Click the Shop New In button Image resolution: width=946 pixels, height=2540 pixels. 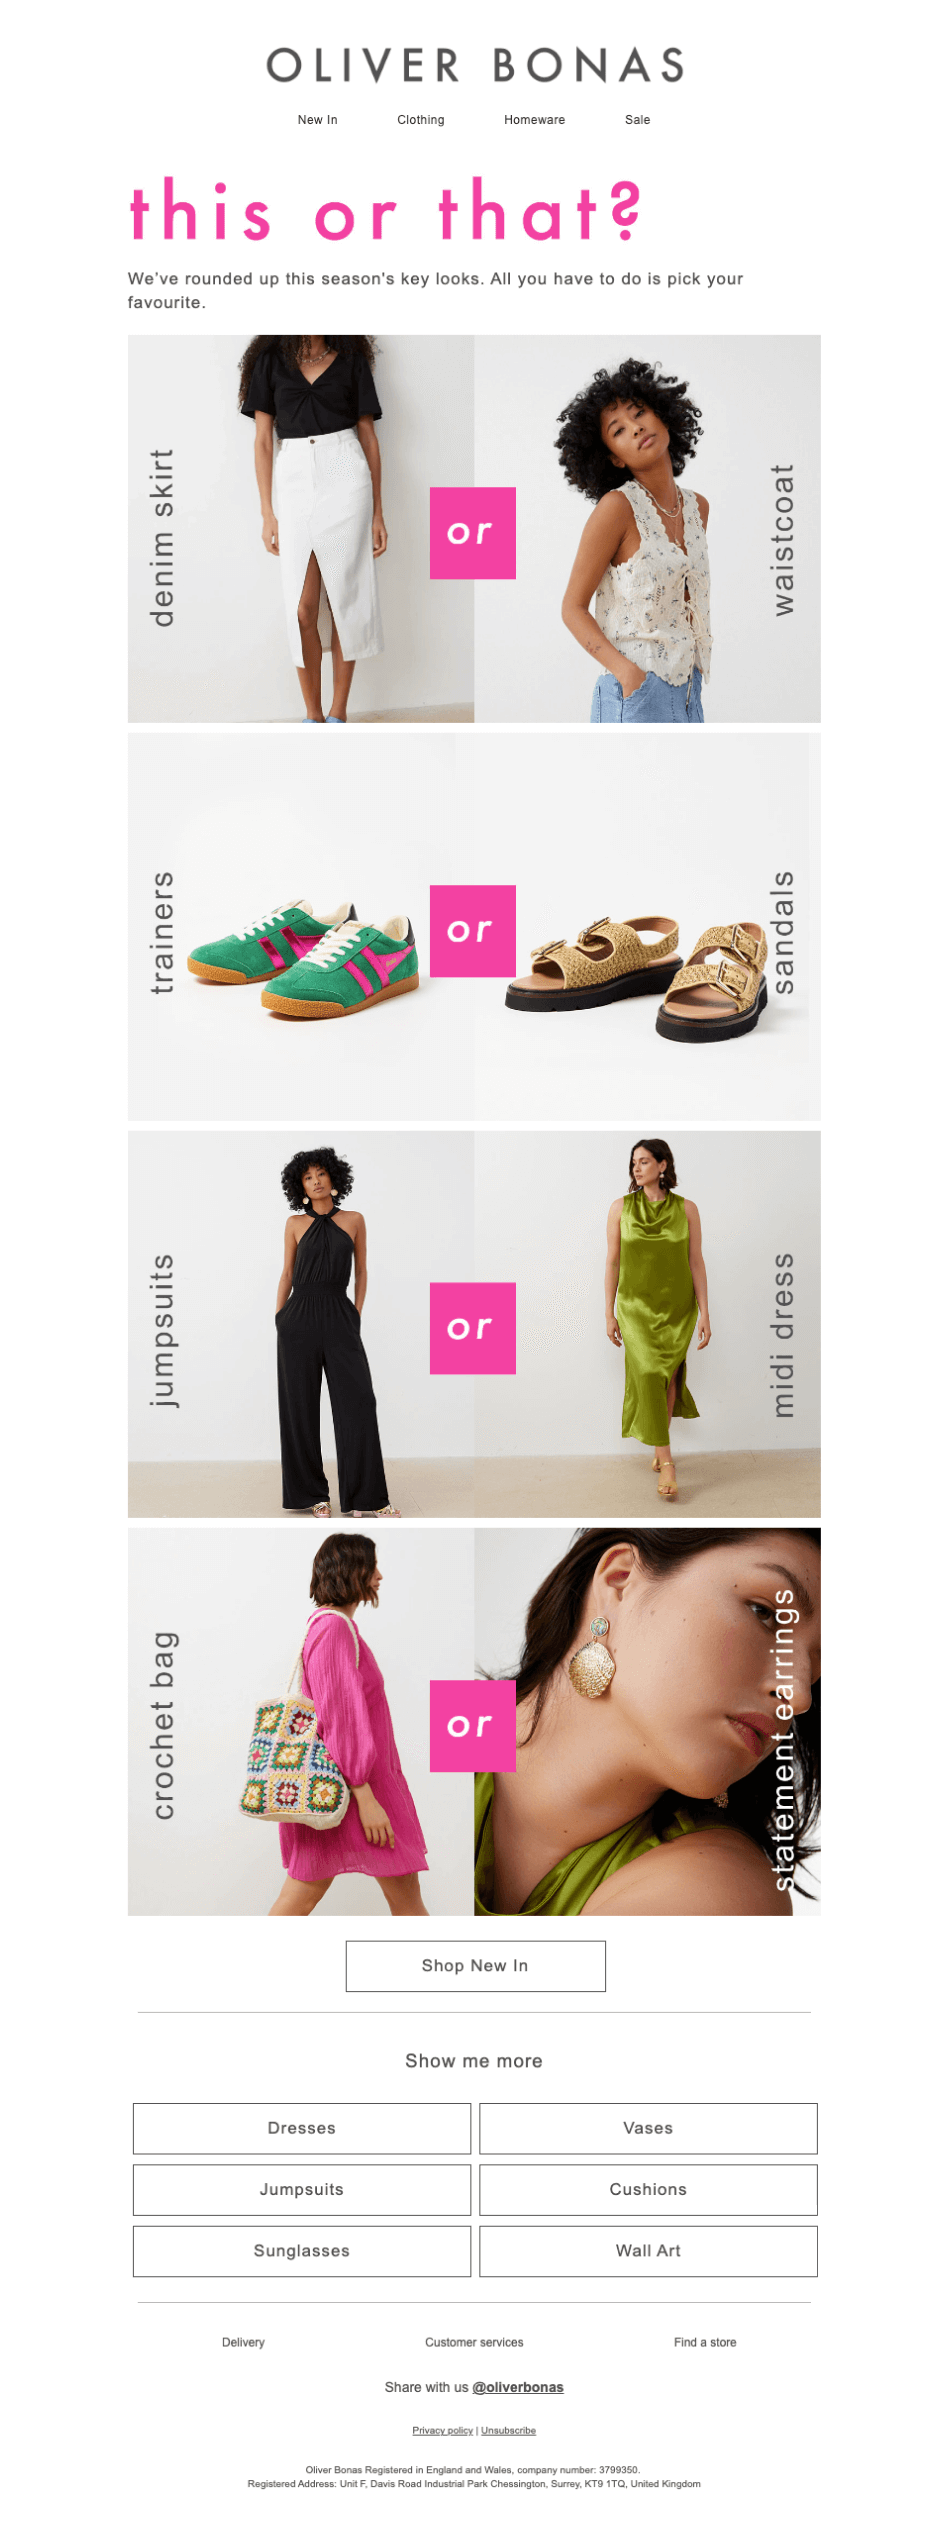475,1965
